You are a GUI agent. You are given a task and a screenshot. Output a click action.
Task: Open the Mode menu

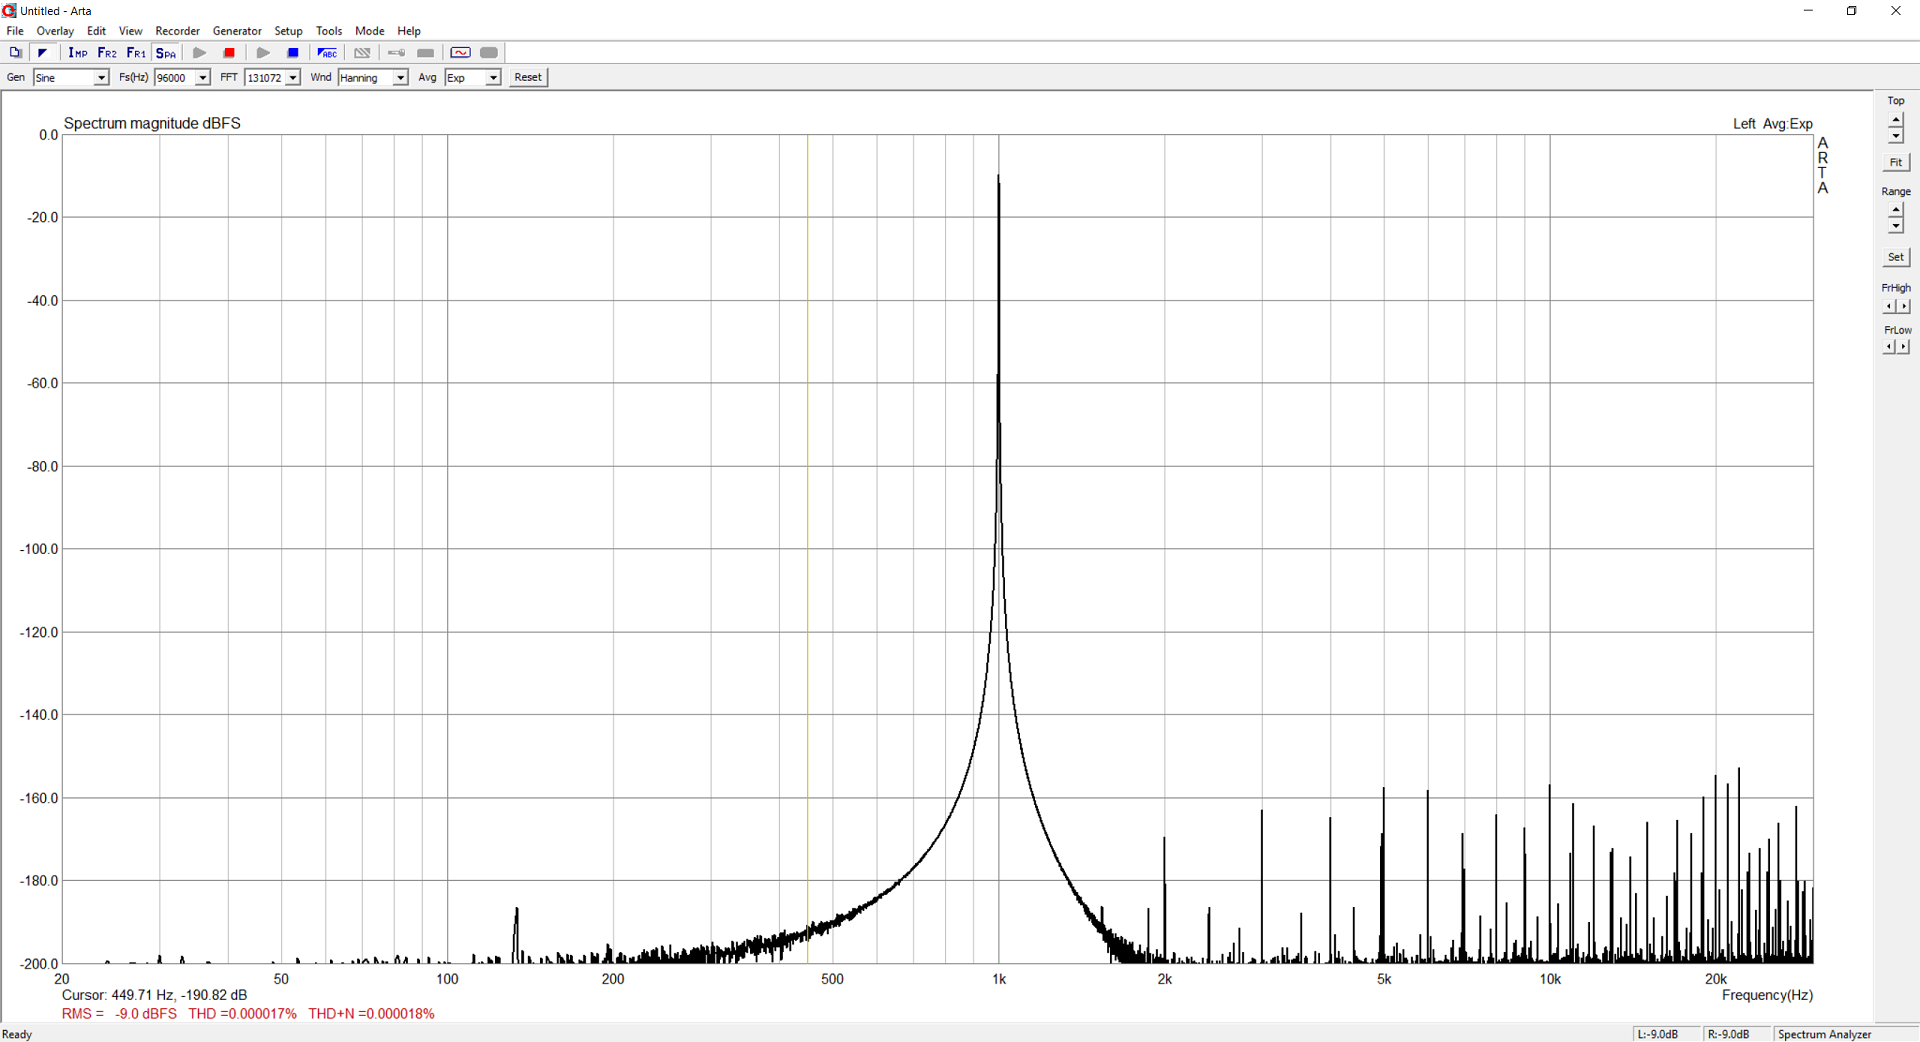coord(370,31)
